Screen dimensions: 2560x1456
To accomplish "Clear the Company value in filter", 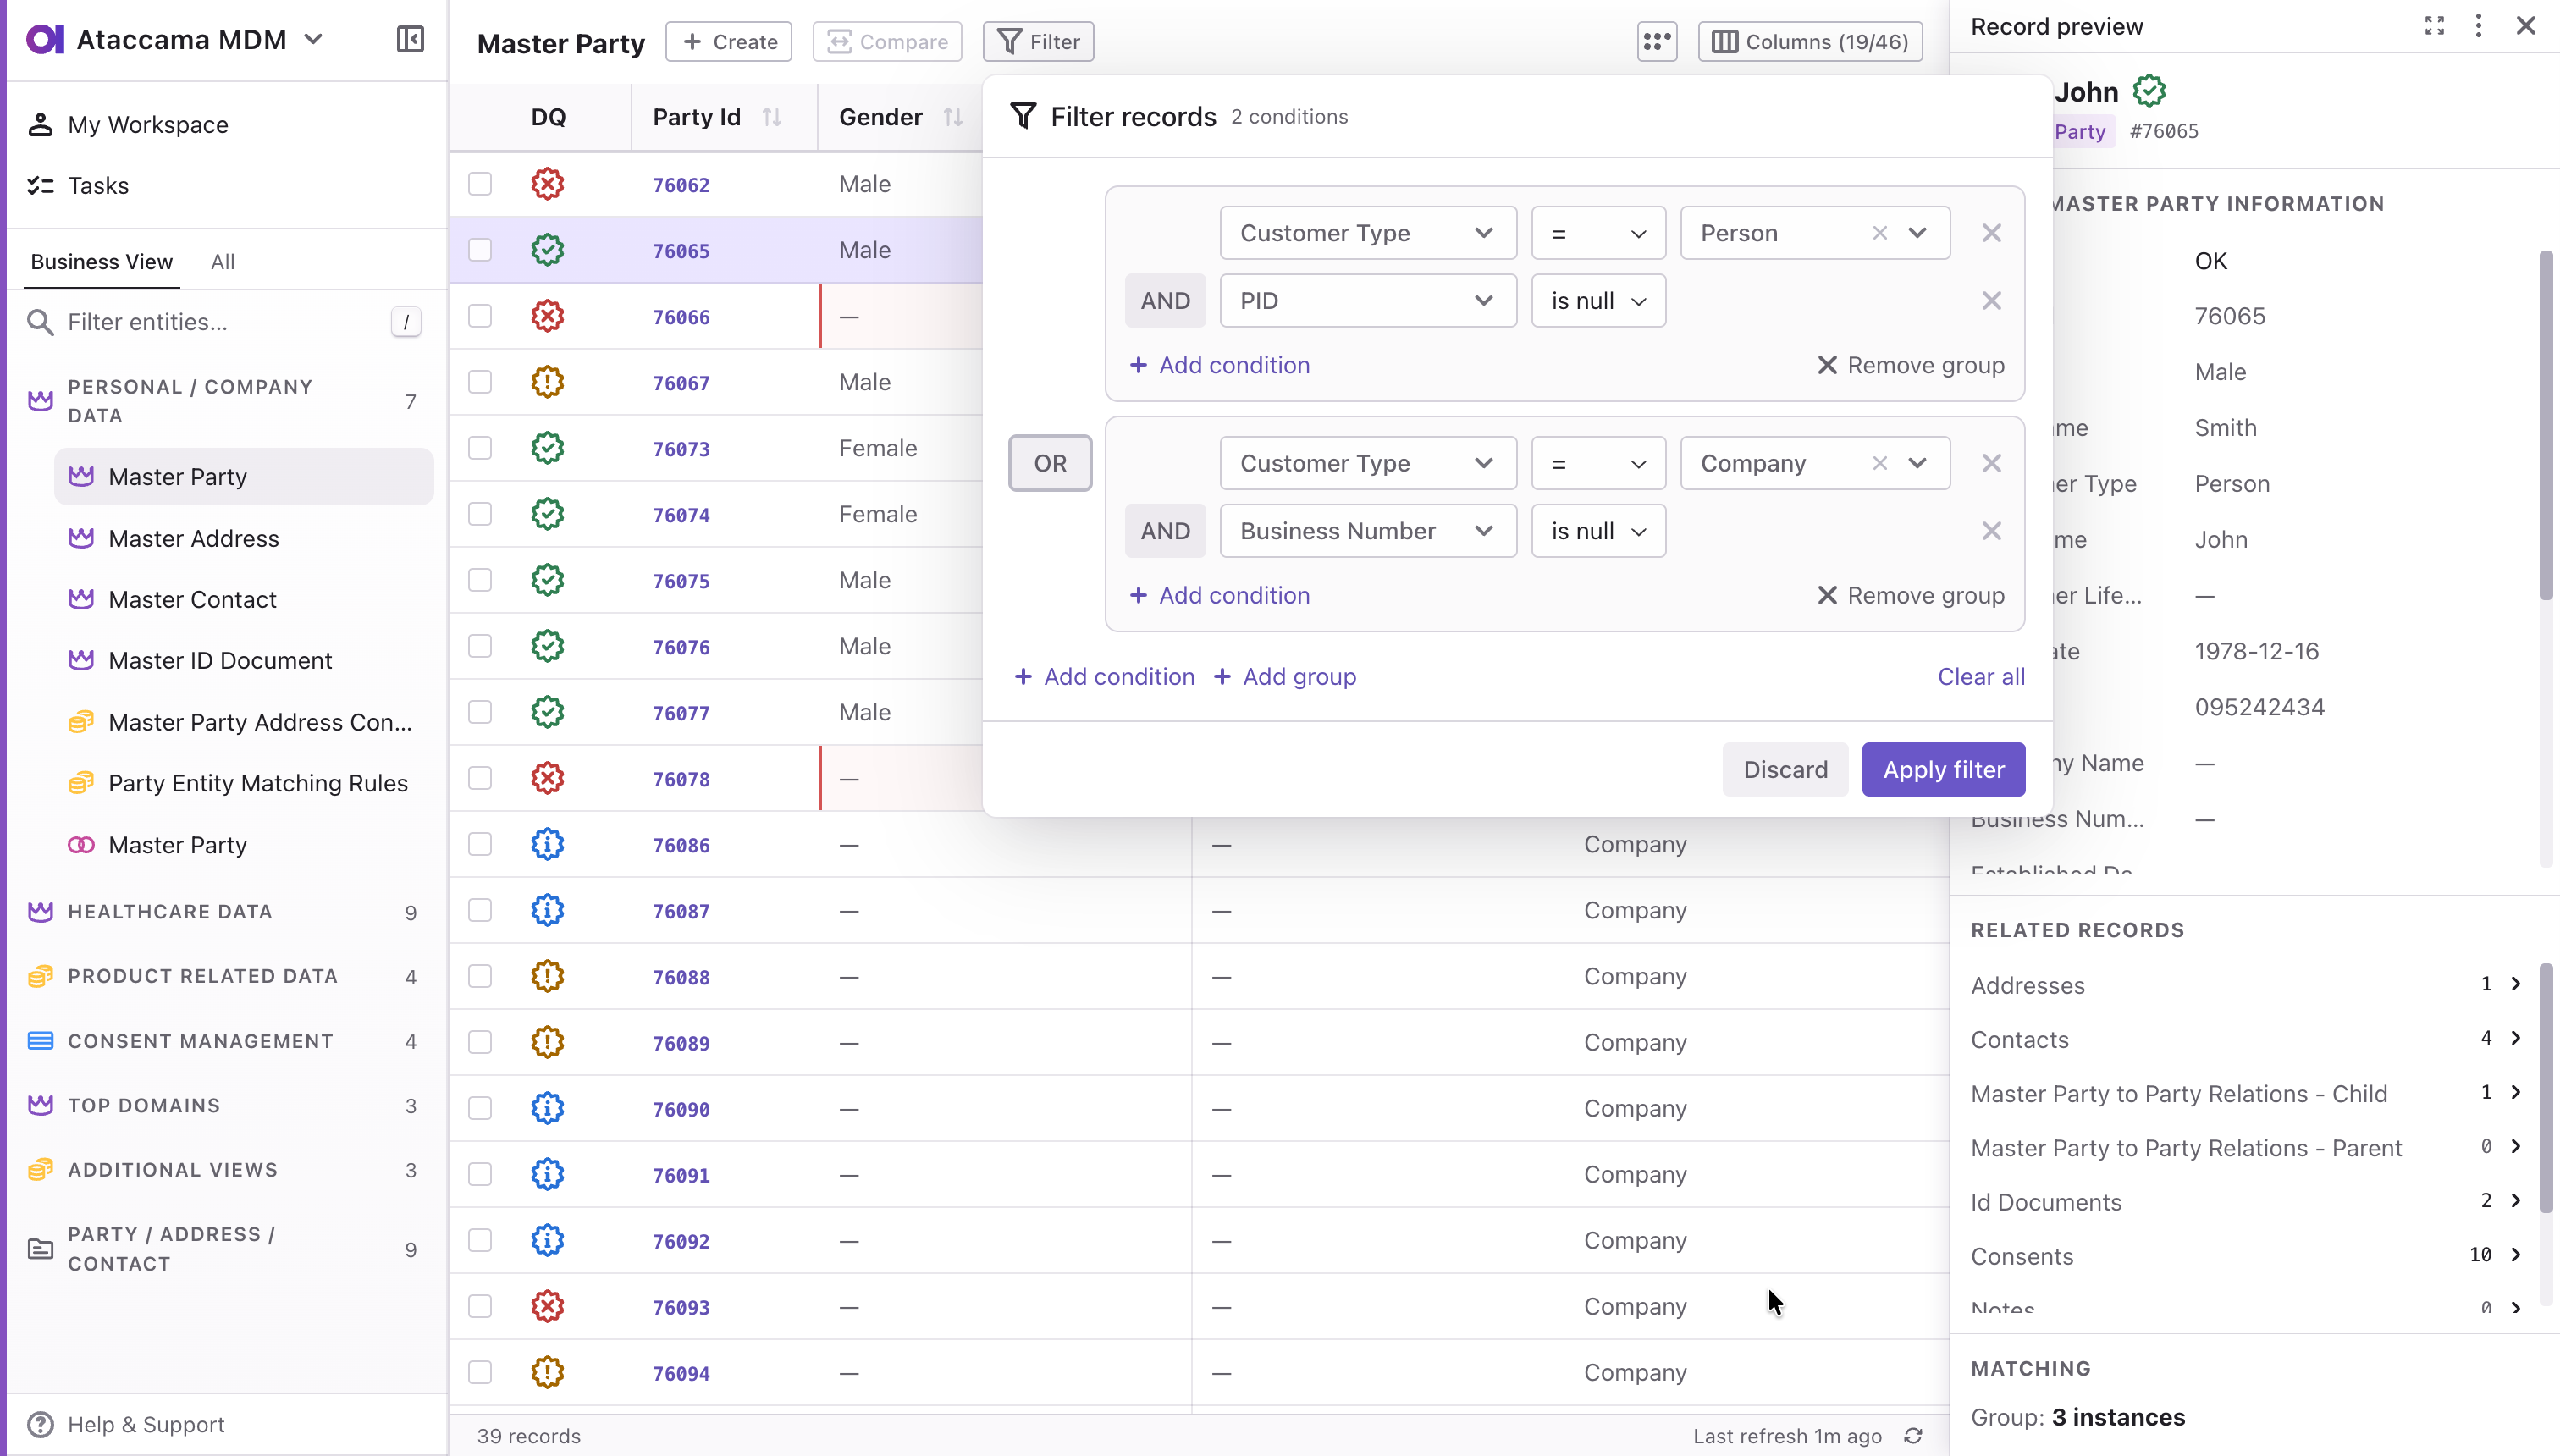I will click(x=1879, y=463).
